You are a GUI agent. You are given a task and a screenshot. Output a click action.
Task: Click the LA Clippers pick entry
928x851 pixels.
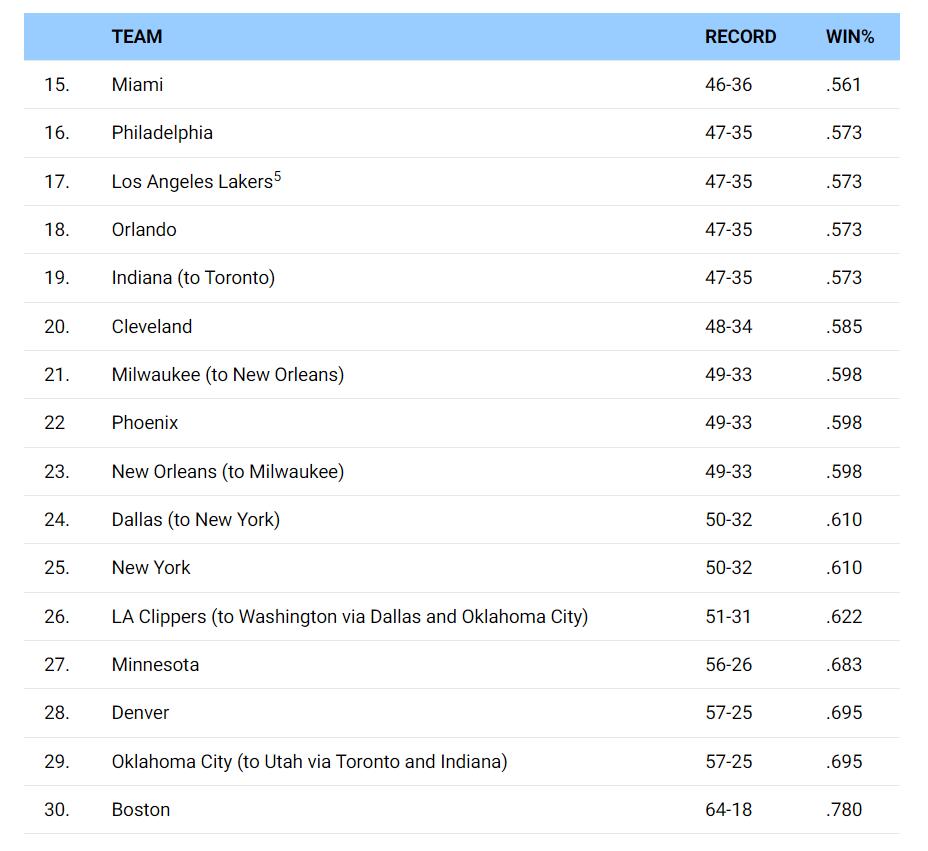coord(350,617)
